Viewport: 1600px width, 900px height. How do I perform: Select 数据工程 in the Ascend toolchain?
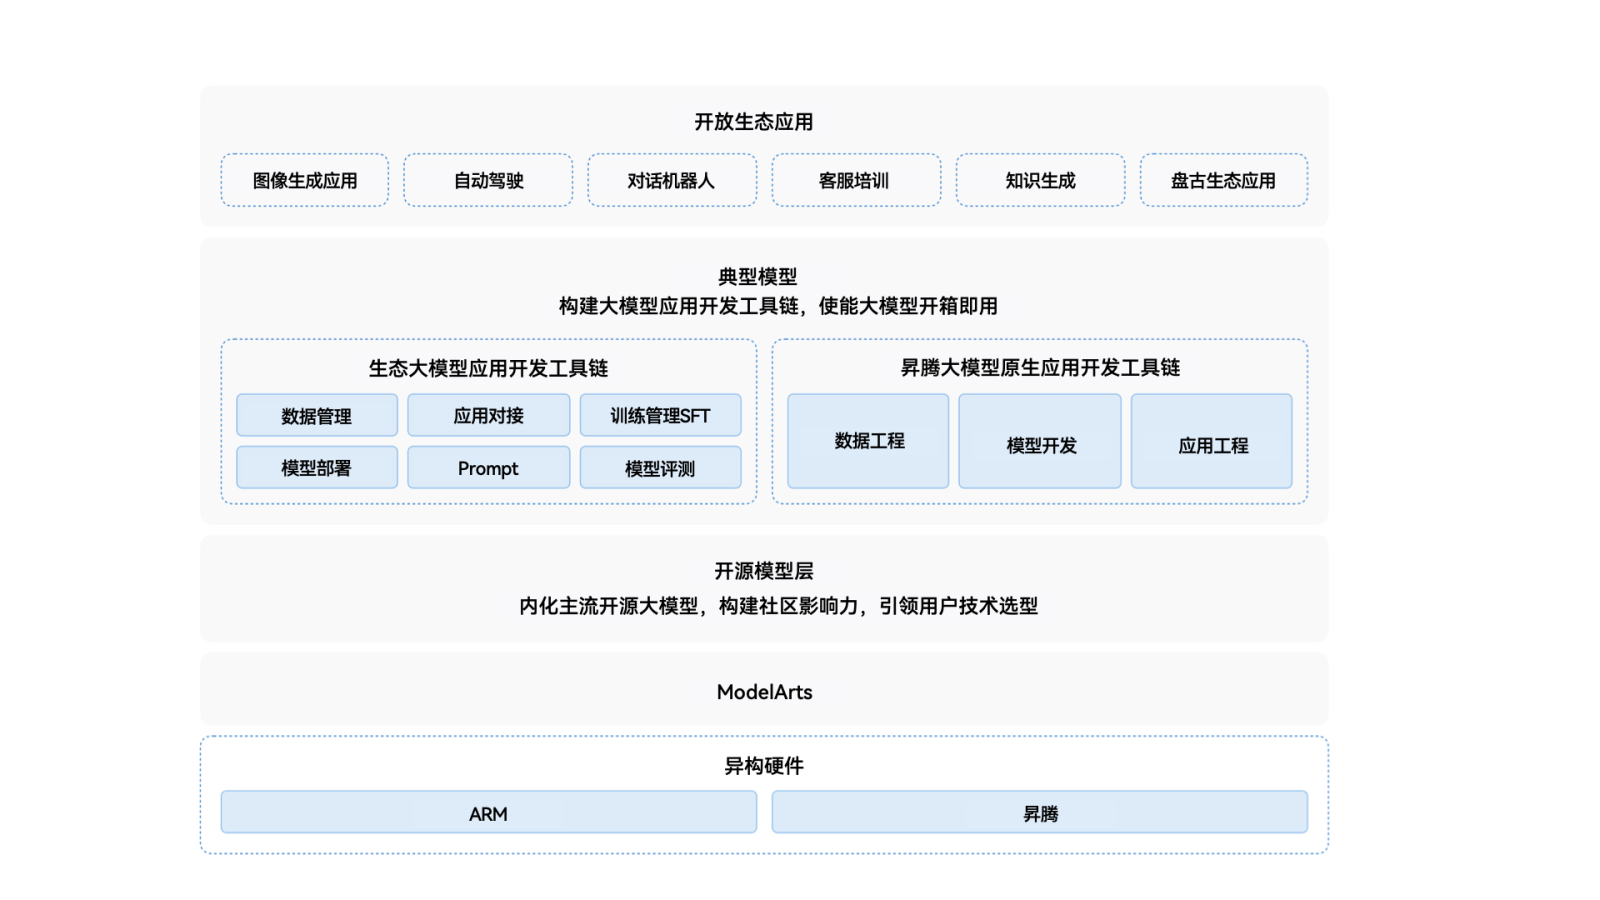867,441
